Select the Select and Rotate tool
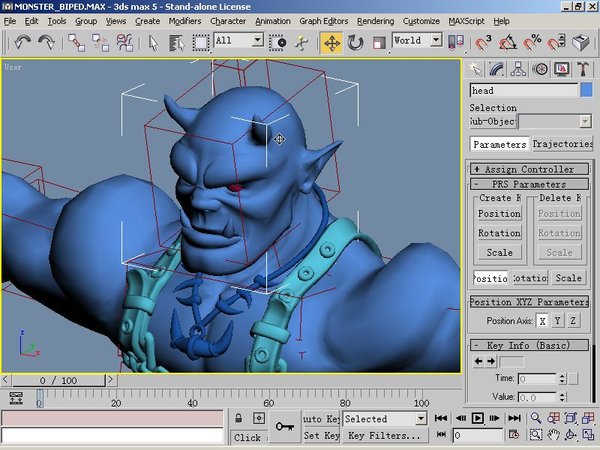The image size is (600, 450). (x=355, y=42)
